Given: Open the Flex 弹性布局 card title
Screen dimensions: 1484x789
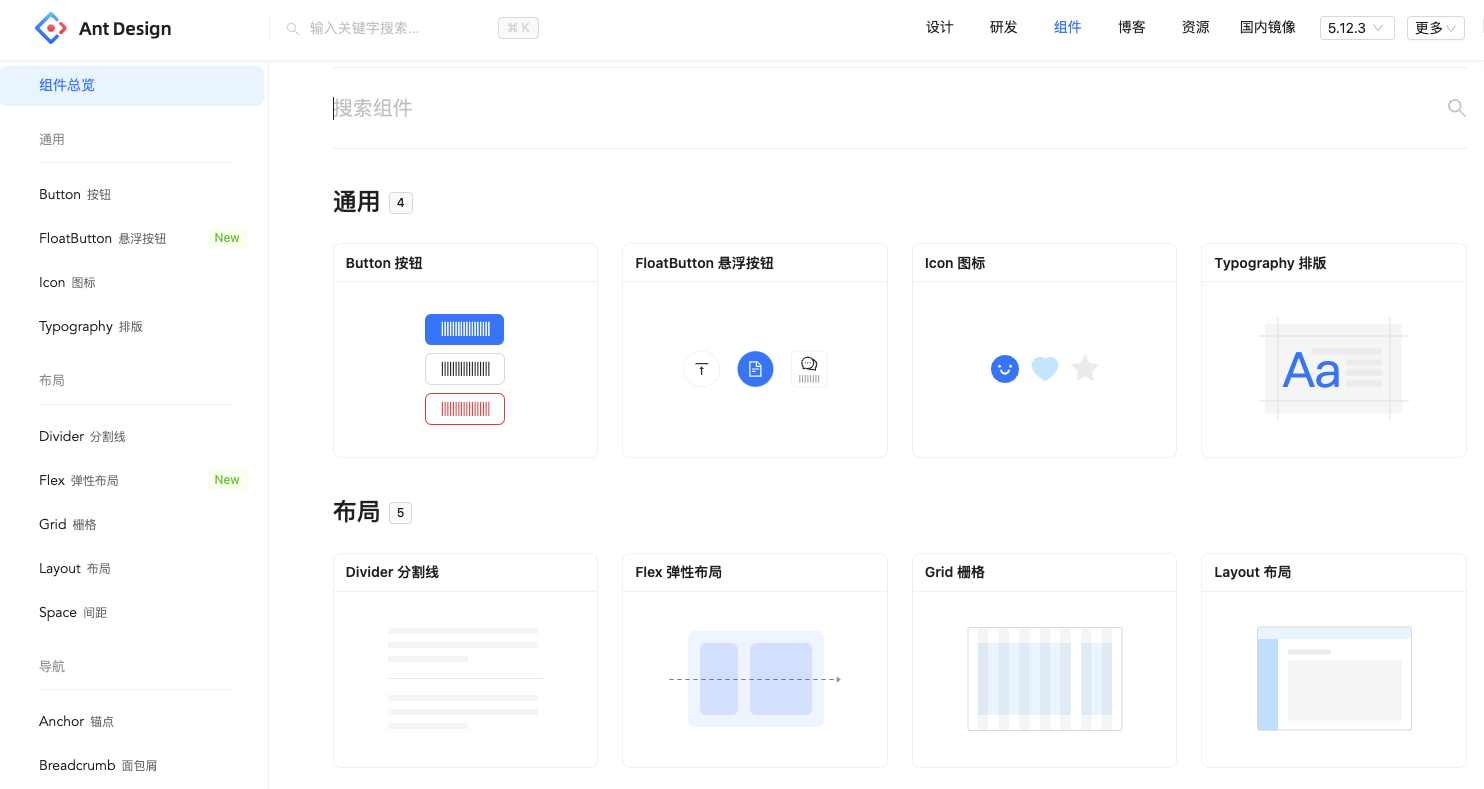Looking at the screenshot, I should point(678,572).
